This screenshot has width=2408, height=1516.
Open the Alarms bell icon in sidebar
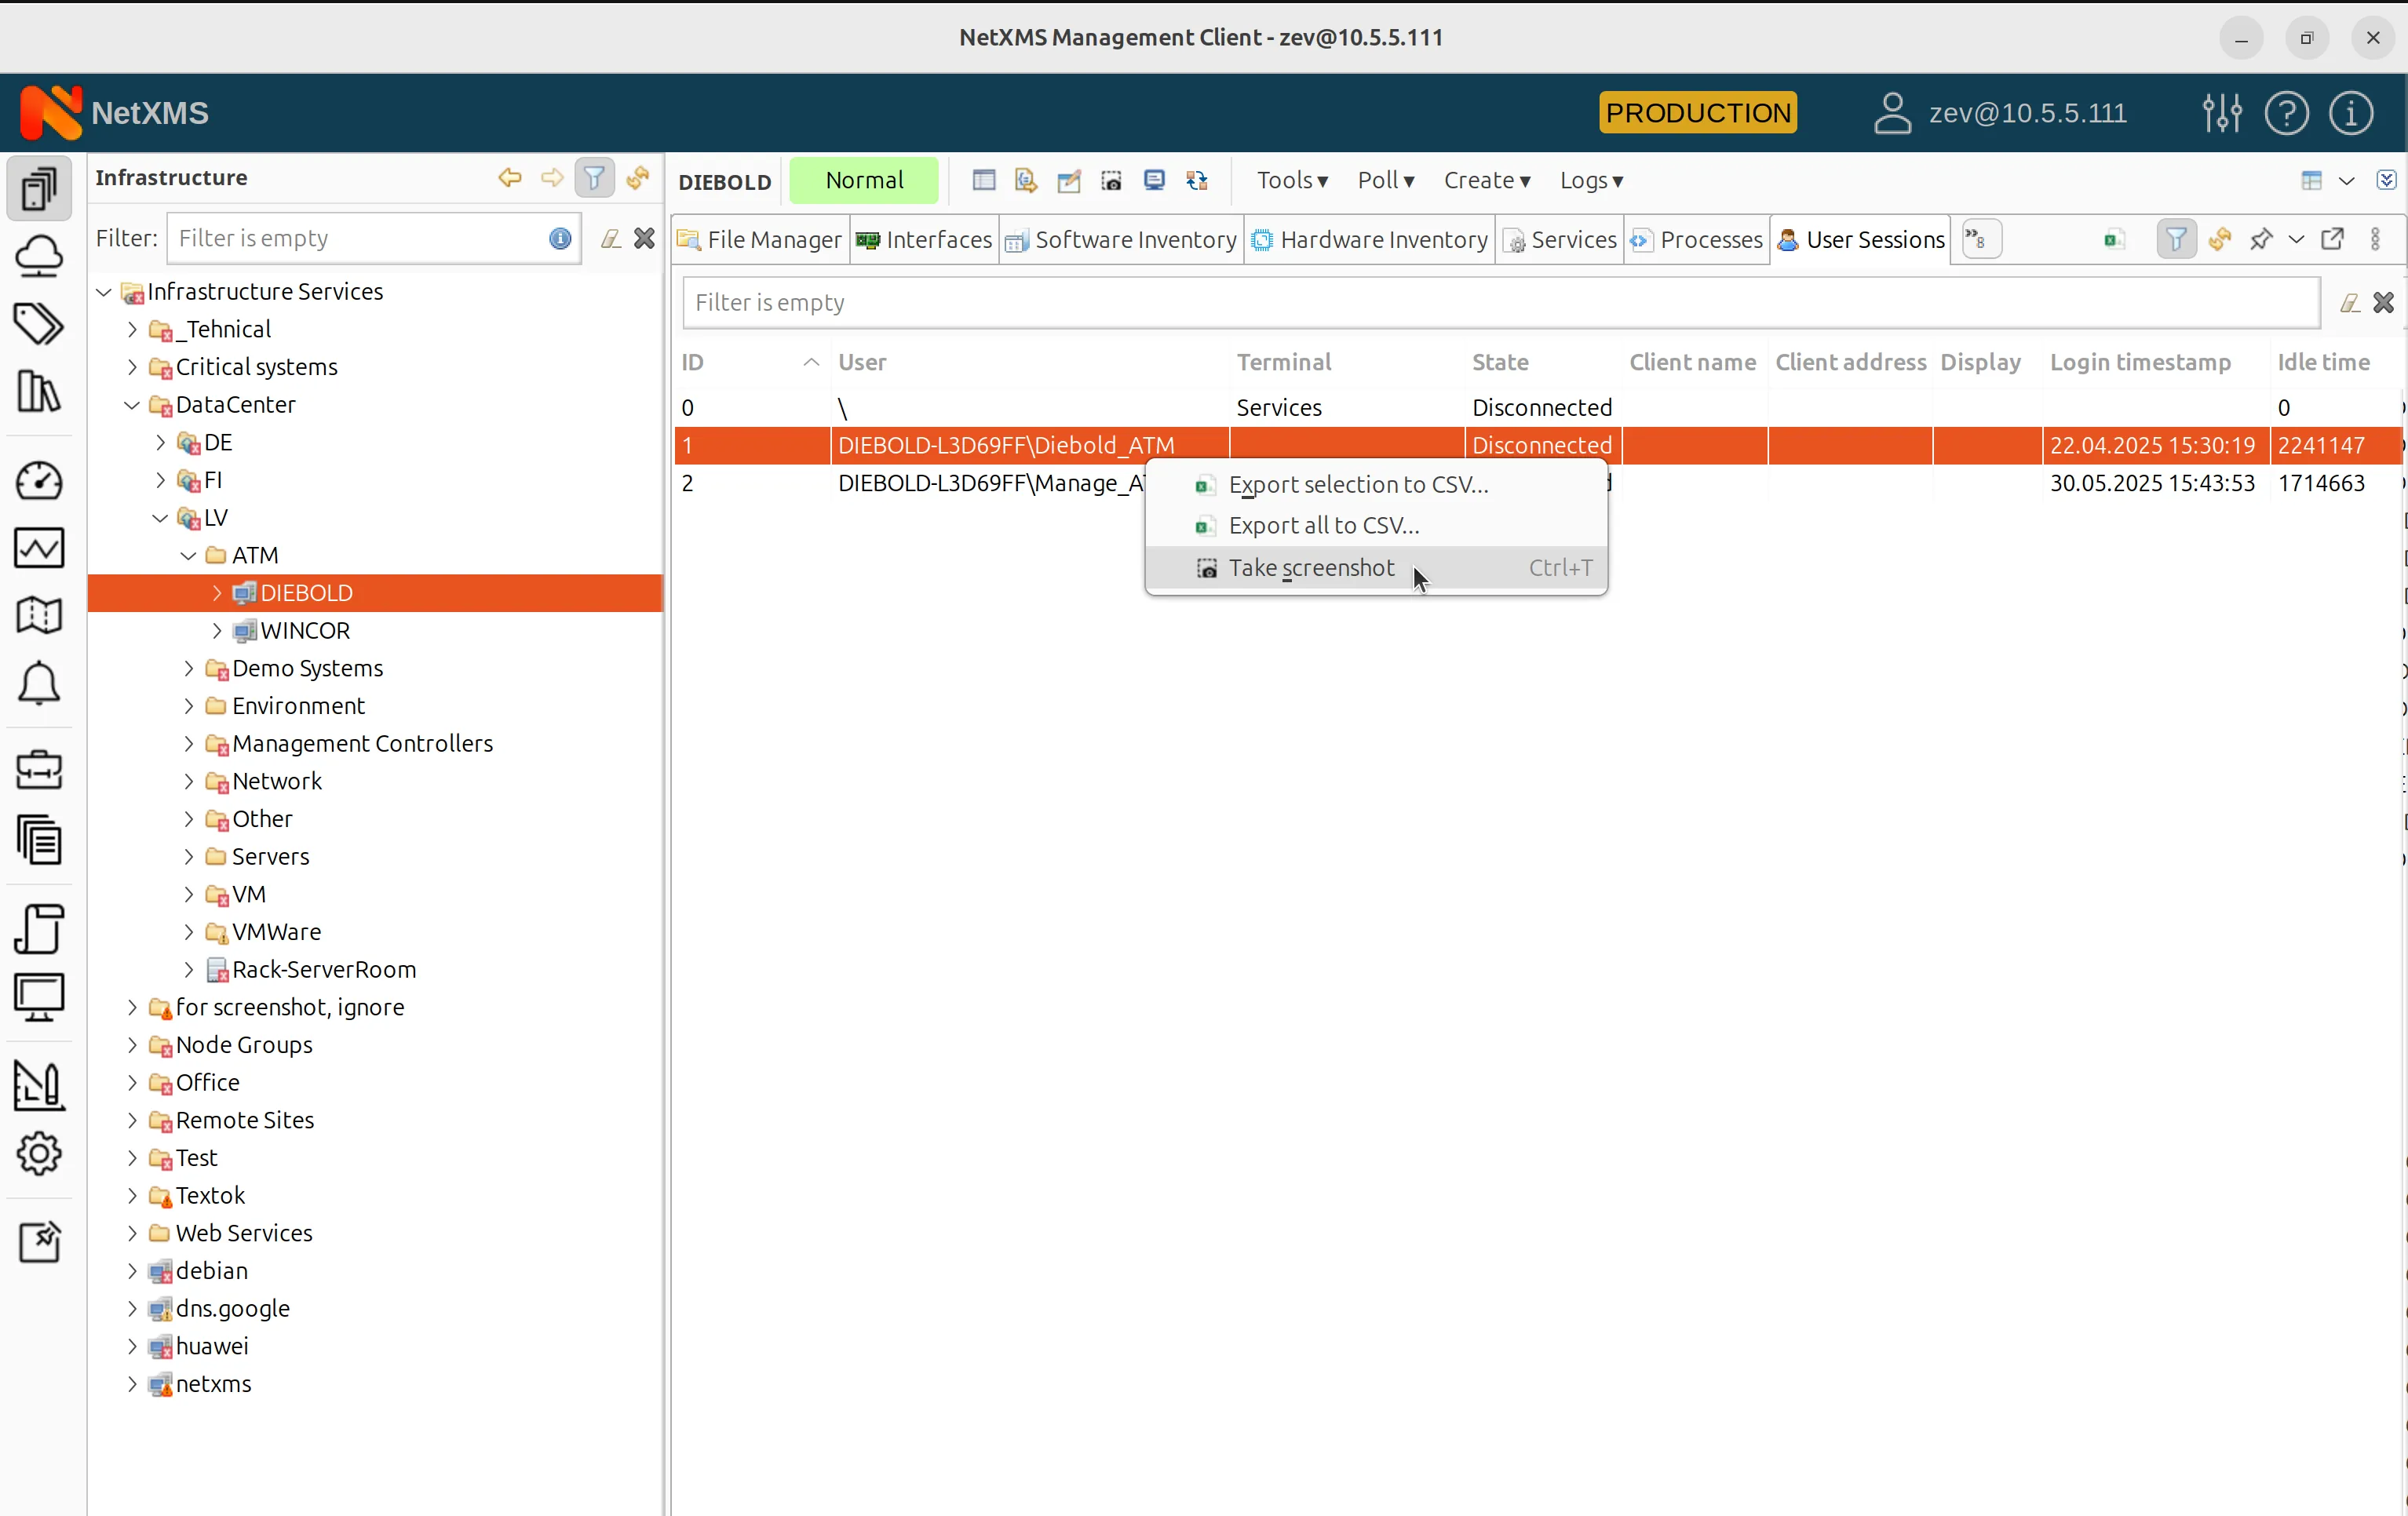pos(39,684)
